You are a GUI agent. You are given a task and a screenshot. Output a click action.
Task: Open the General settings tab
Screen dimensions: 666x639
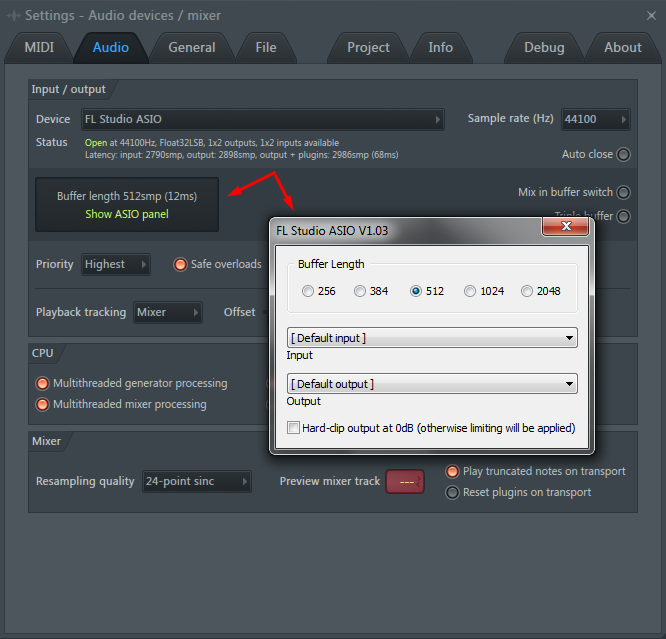tap(192, 48)
